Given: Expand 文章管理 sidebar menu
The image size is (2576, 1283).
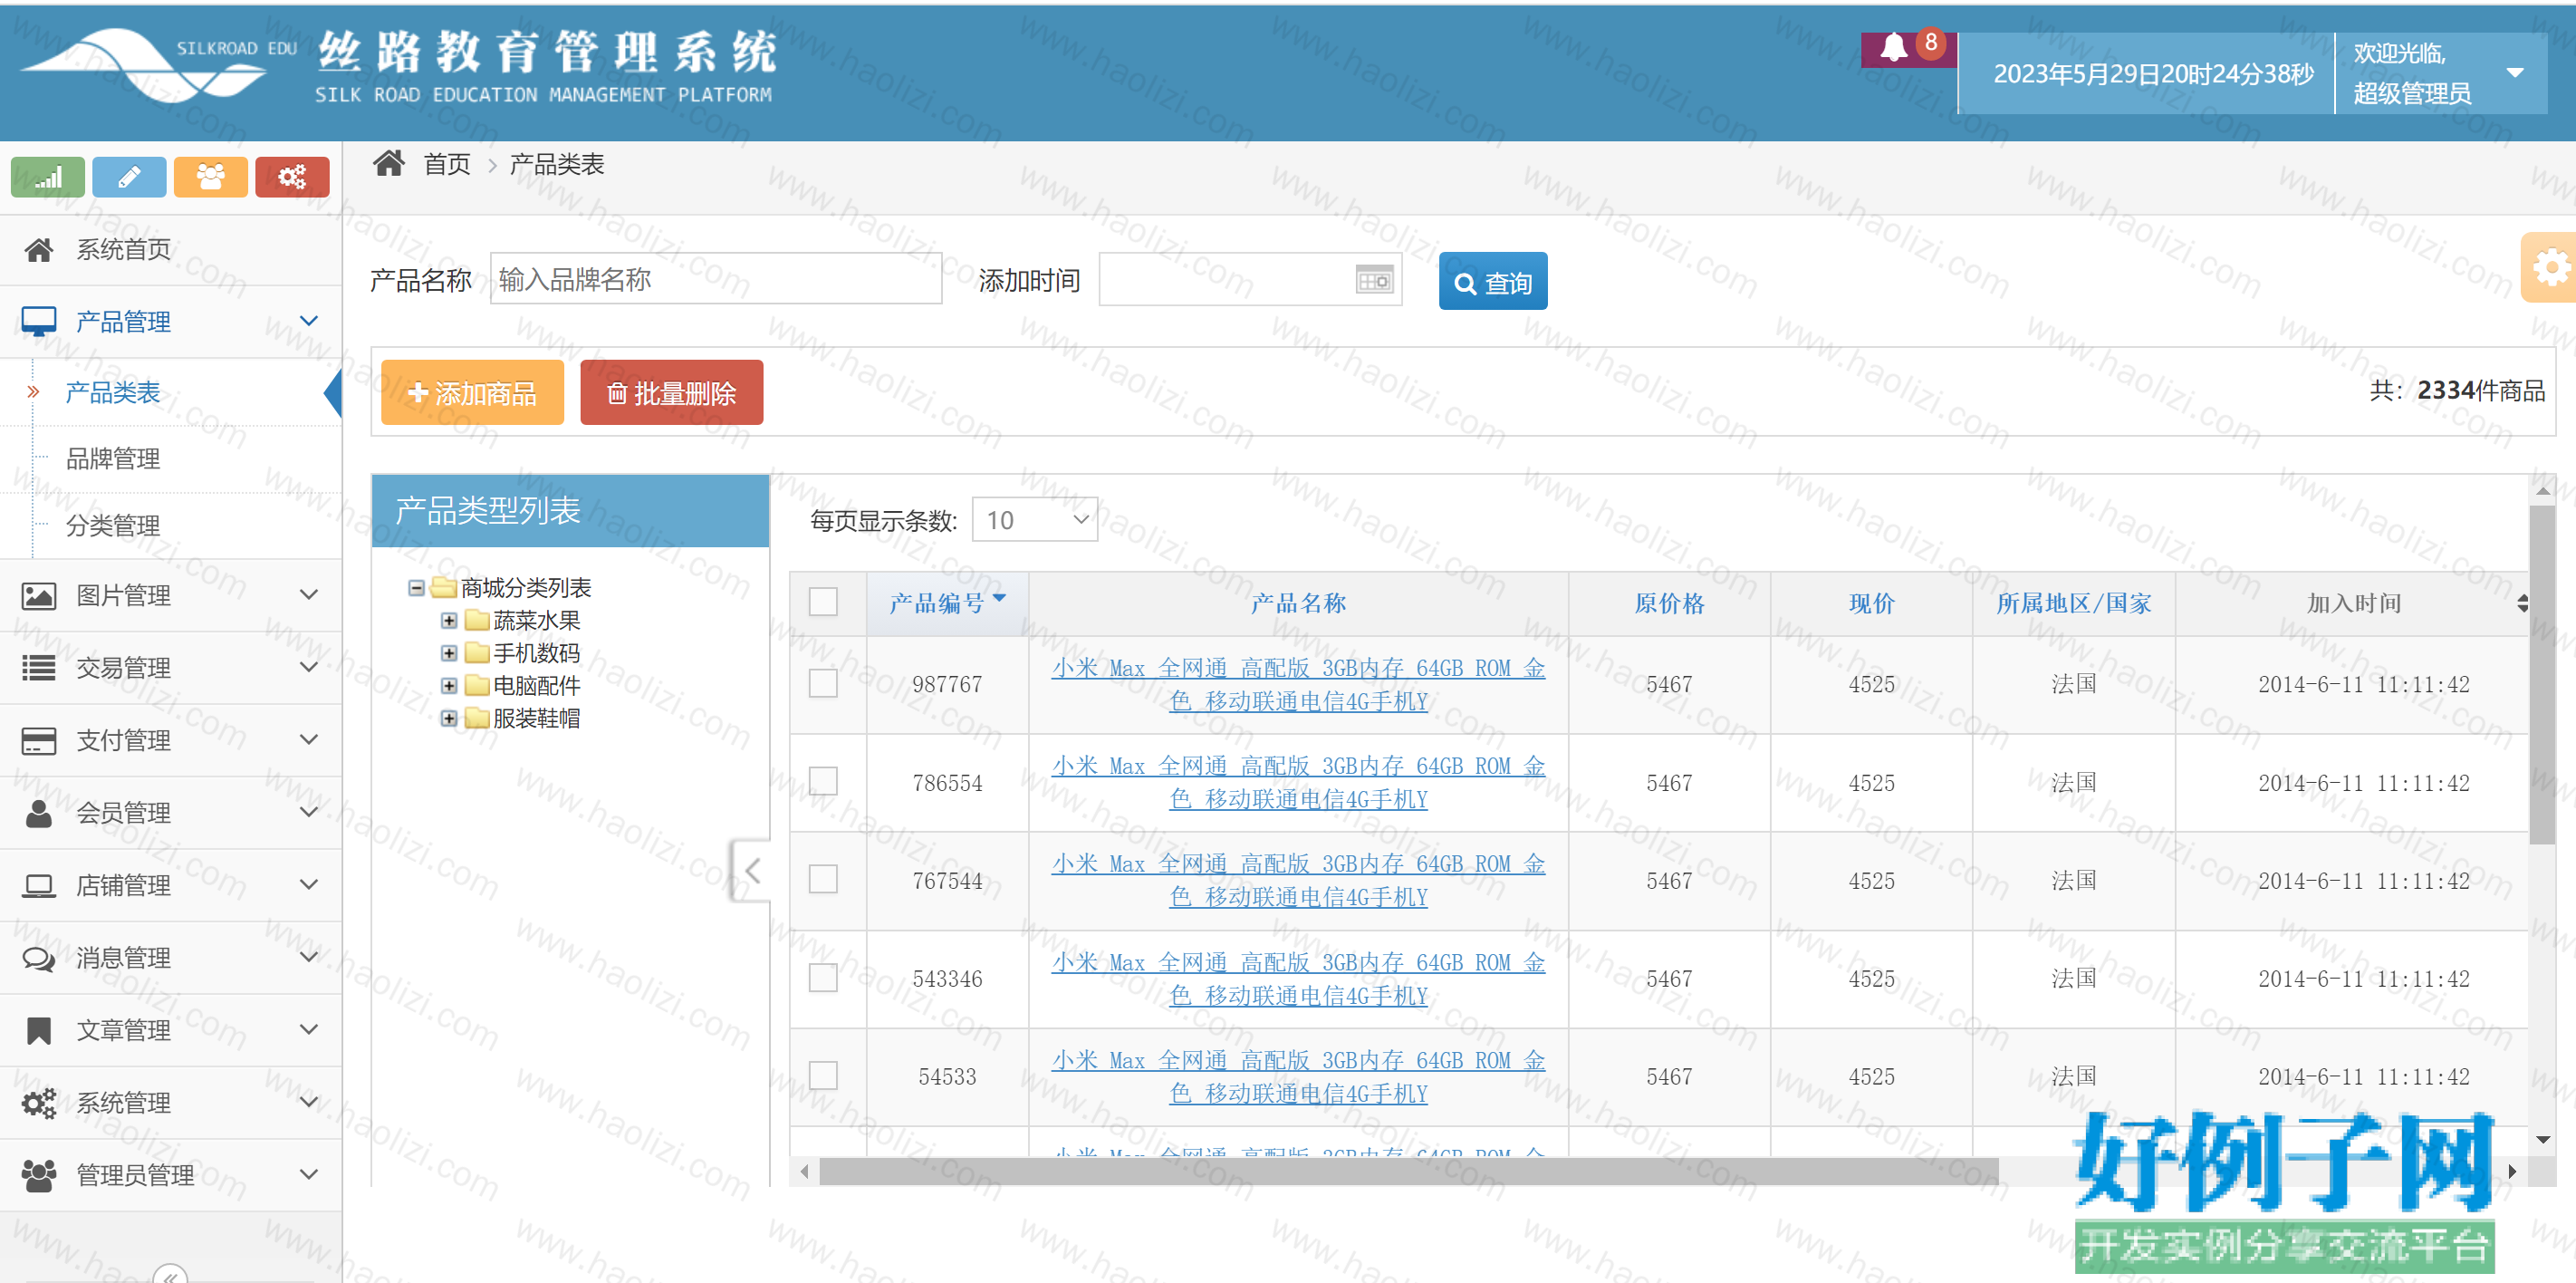Looking at the screenshot, I should tap(170, 1030).
